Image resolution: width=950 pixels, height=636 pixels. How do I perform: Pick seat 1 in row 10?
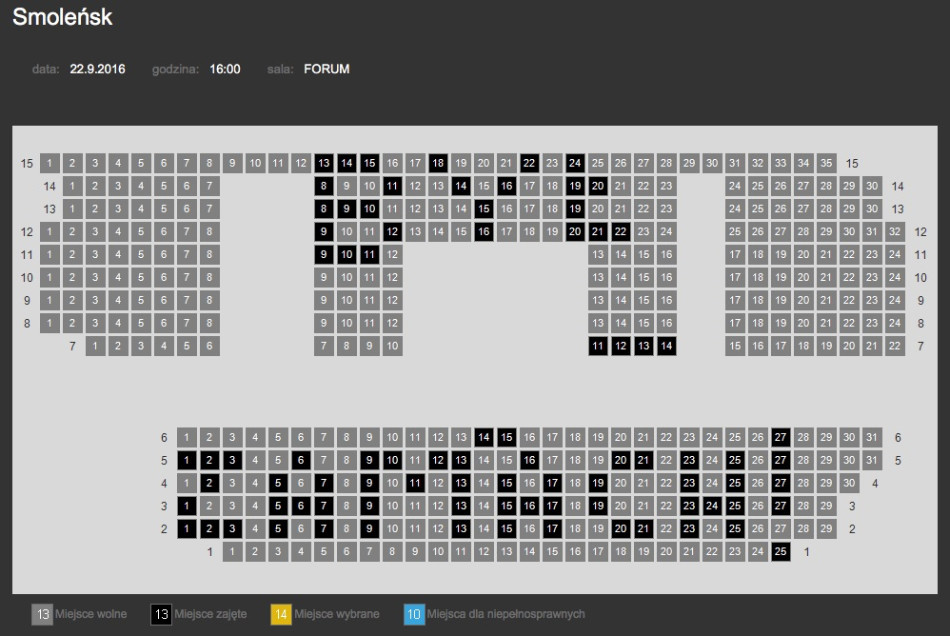pos(50,277)
